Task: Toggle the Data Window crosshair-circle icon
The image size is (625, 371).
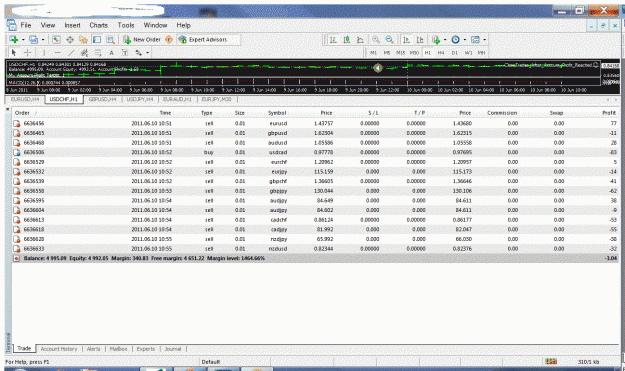Action: coord(70,39)
